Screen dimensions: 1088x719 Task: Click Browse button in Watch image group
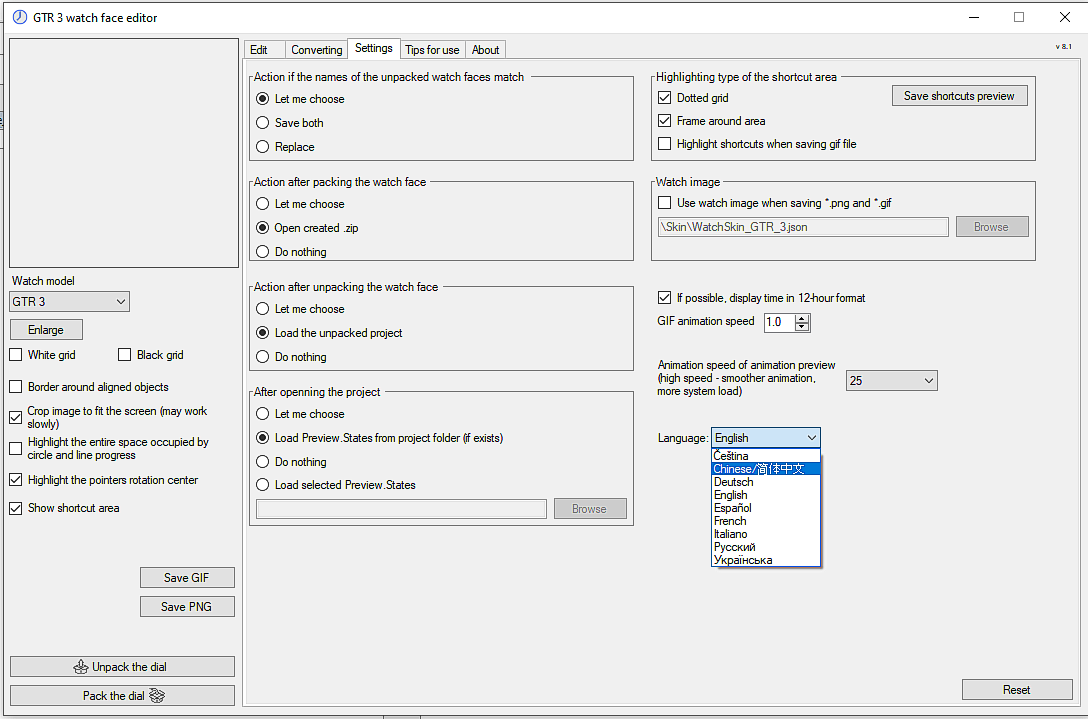[992, 227]
